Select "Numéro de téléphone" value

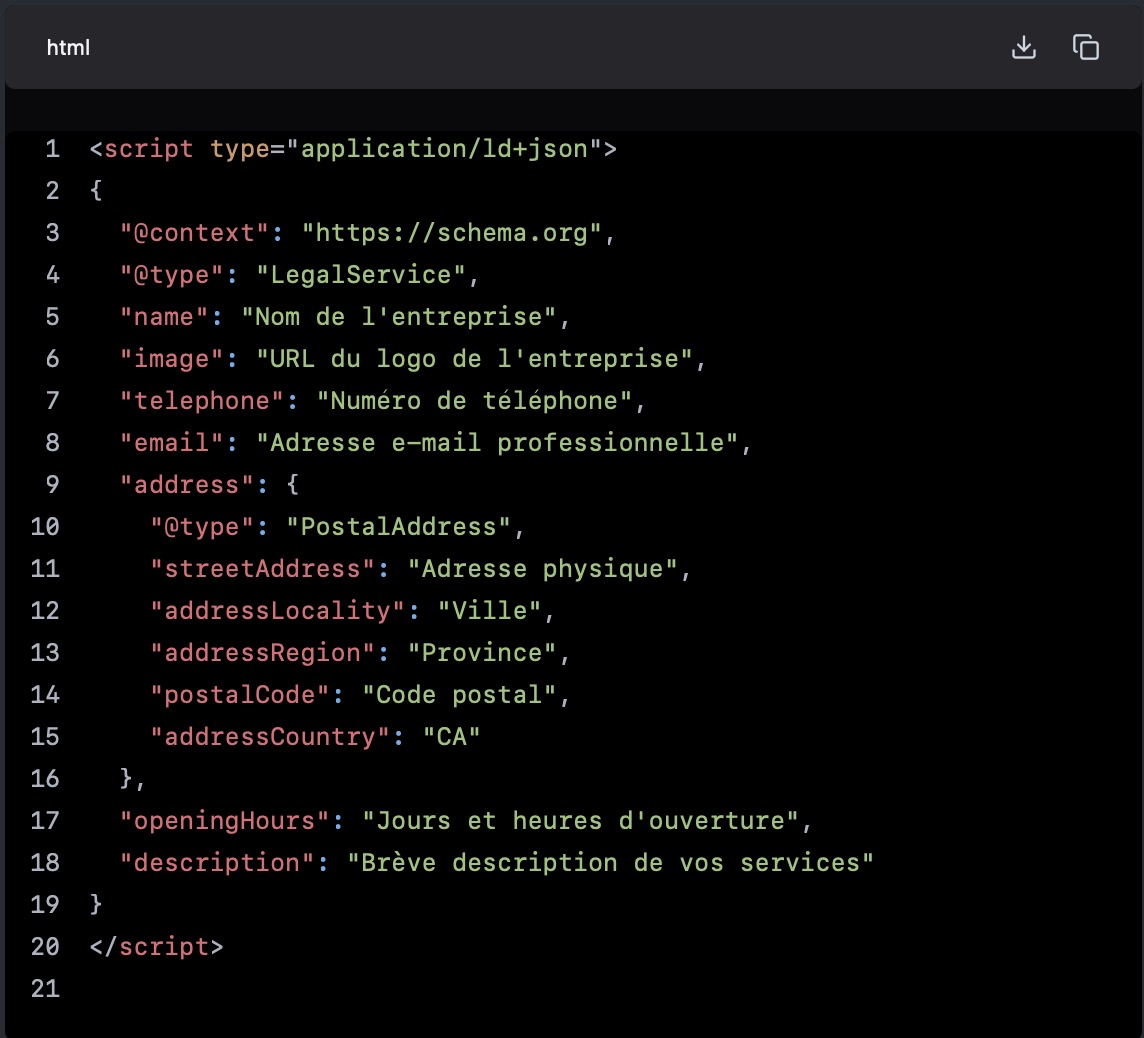click(474, 400)
